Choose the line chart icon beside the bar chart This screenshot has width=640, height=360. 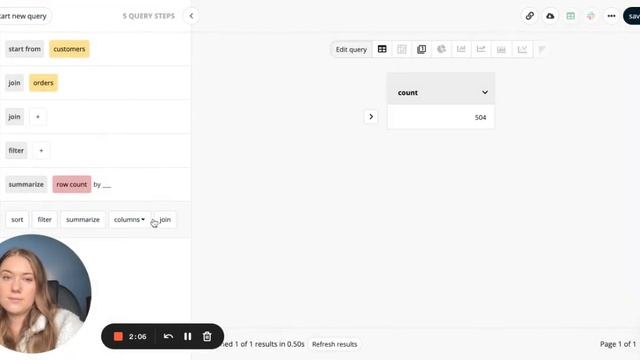click(481, 49)
